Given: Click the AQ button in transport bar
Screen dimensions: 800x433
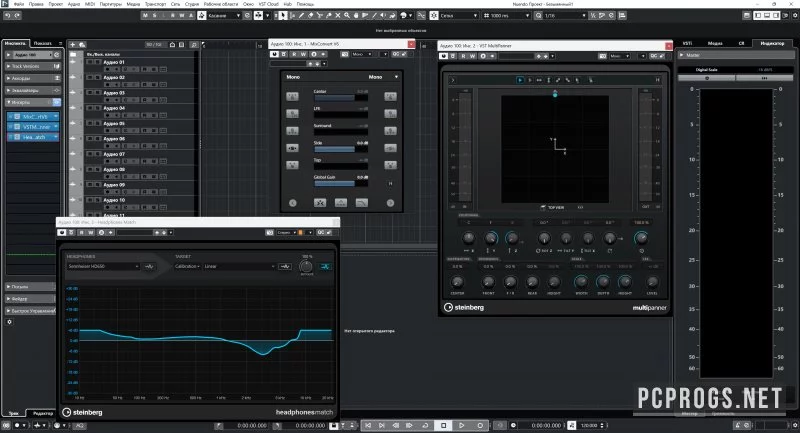Looking at the screenshot, I should point(79,425).
